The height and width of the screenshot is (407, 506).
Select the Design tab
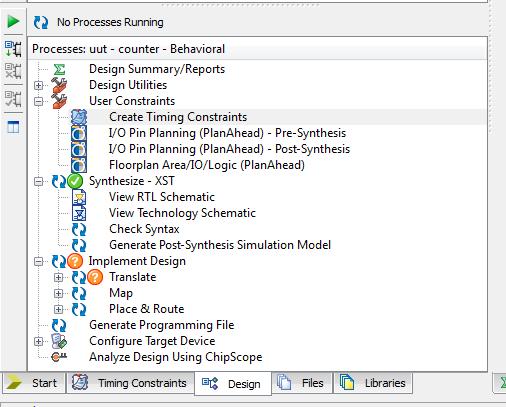[x=233, y=384]
